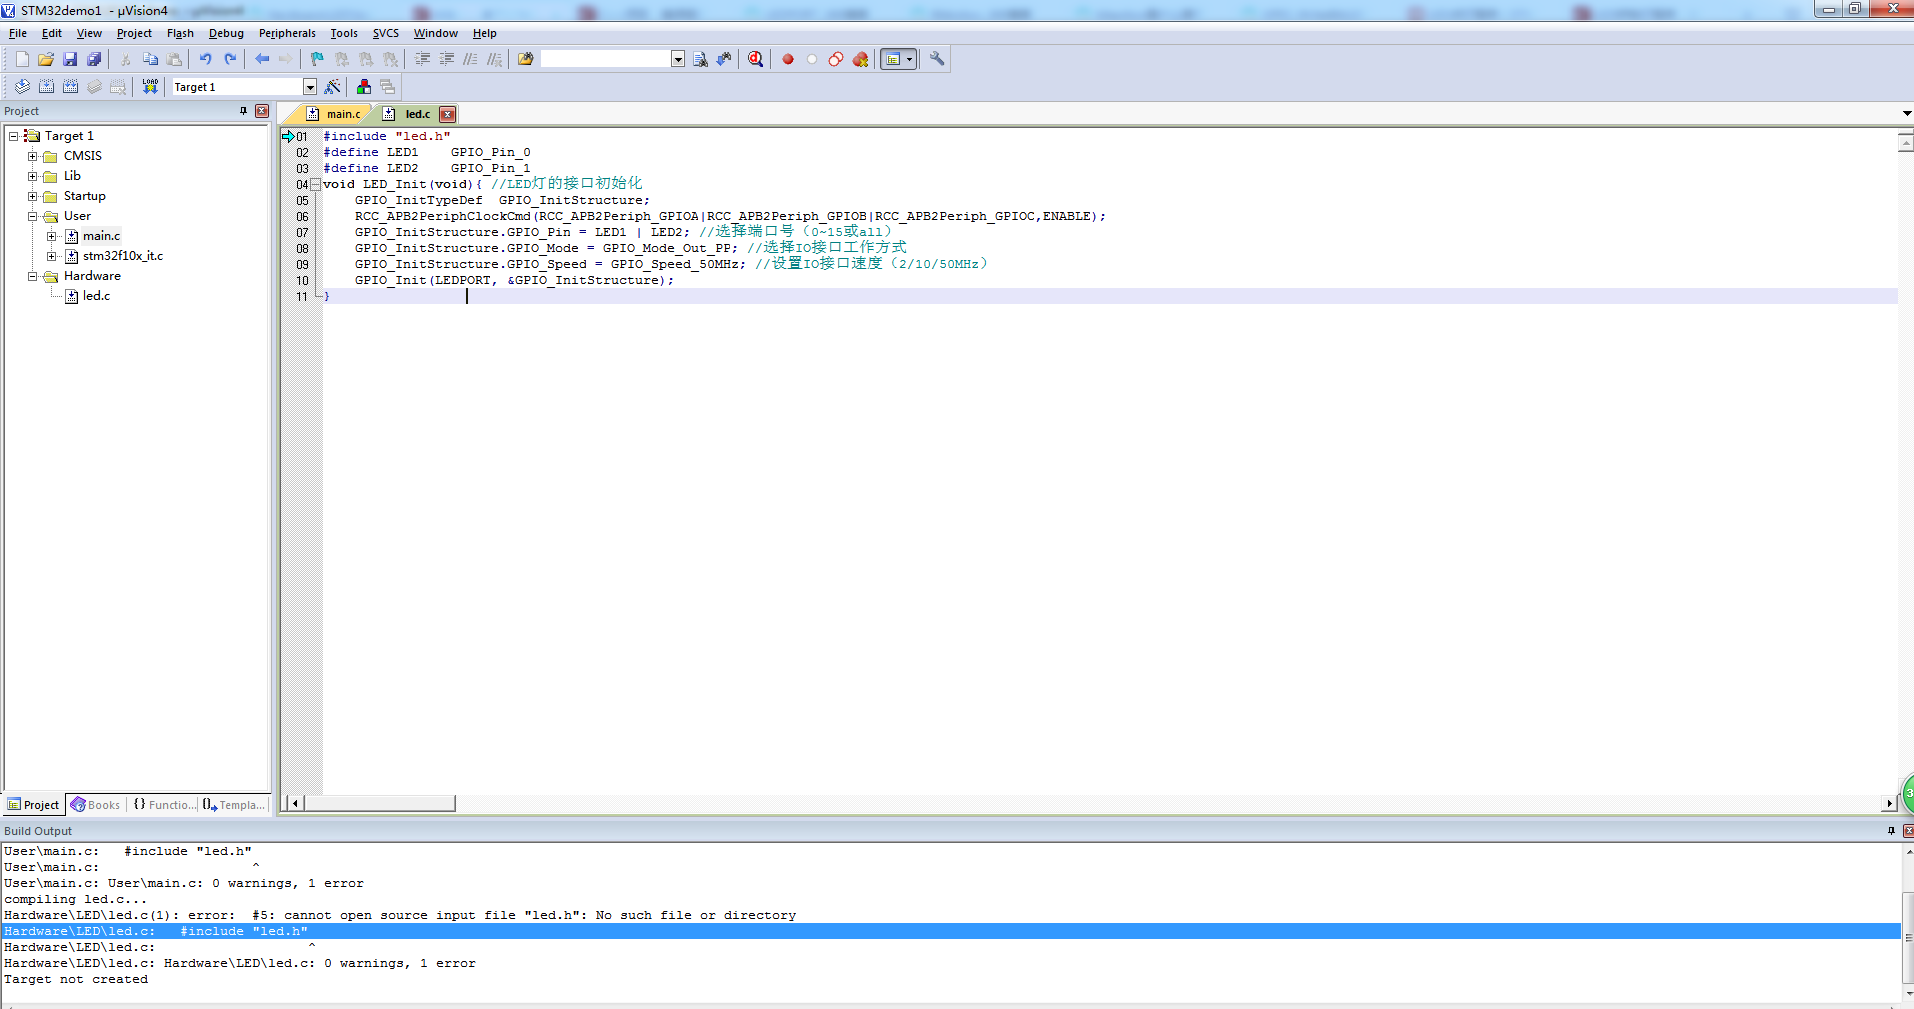Close the led.c editor tab

coord(448,114)
